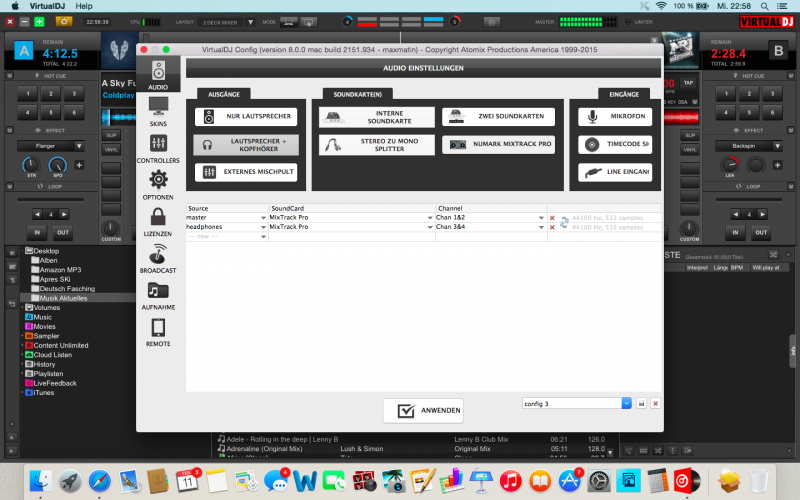Open the Help menu
Screen dimensions: 800x500
(84, 6)
